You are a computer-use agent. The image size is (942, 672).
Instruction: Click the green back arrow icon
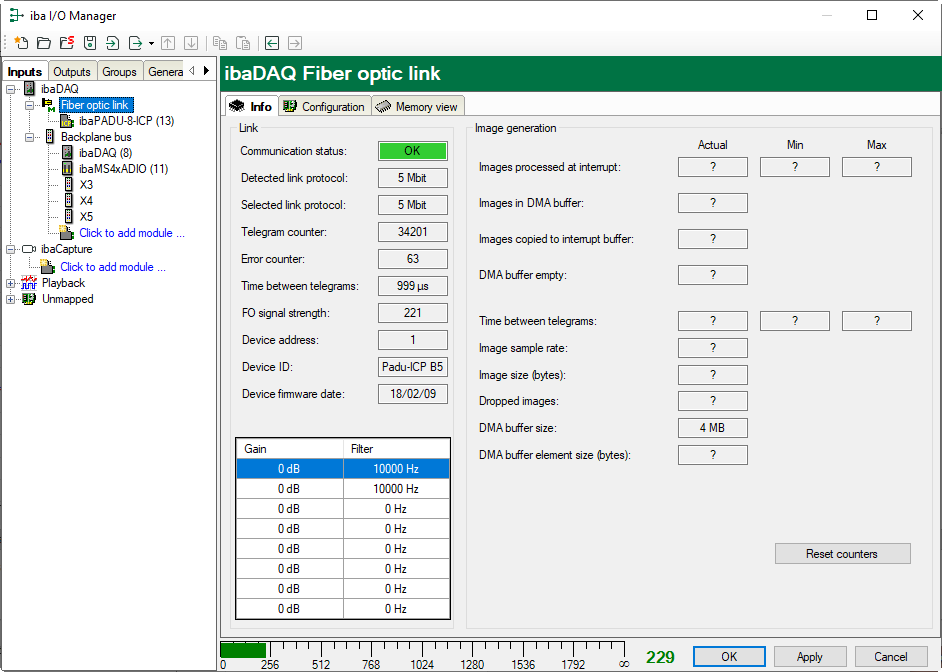[x=272, y=43]
